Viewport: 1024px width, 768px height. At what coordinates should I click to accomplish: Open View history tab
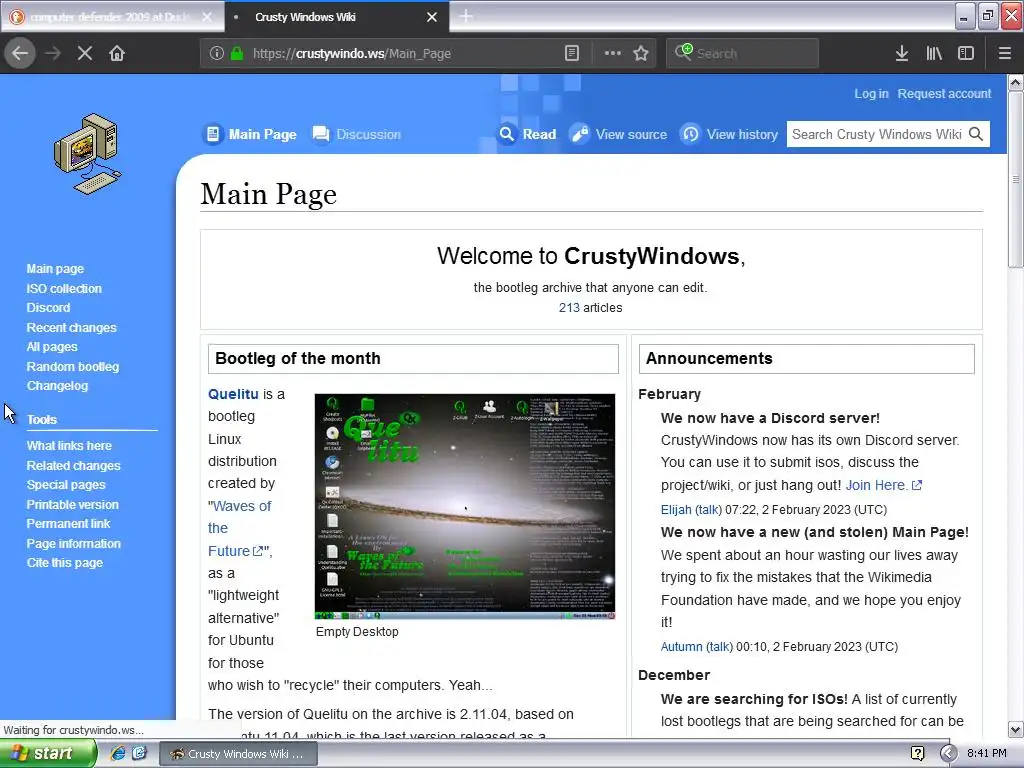[x=730, y=134]
